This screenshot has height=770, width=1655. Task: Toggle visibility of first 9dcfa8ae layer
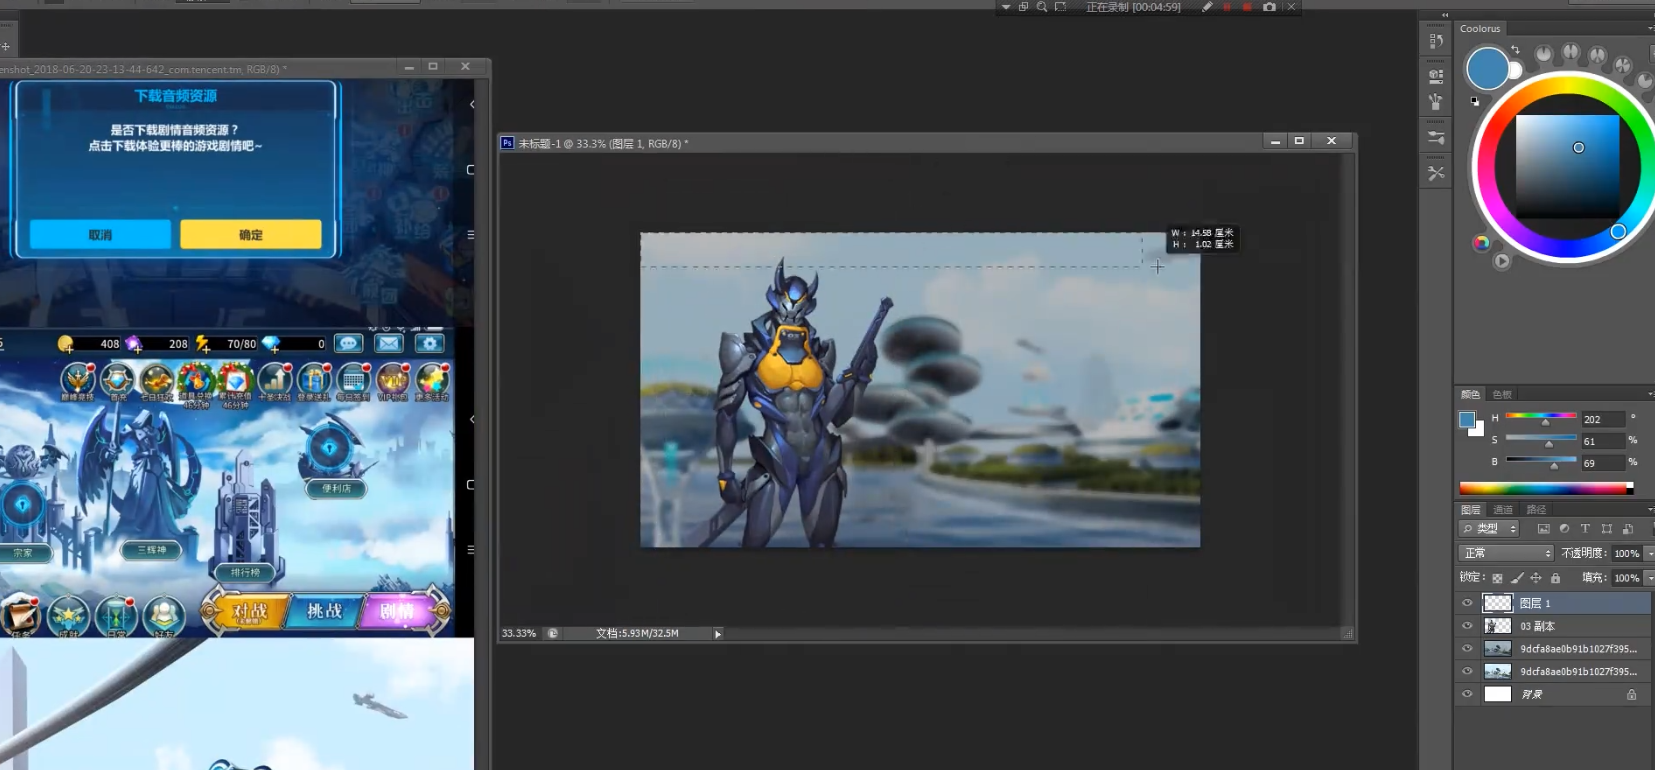click(x=1467, y=649)
